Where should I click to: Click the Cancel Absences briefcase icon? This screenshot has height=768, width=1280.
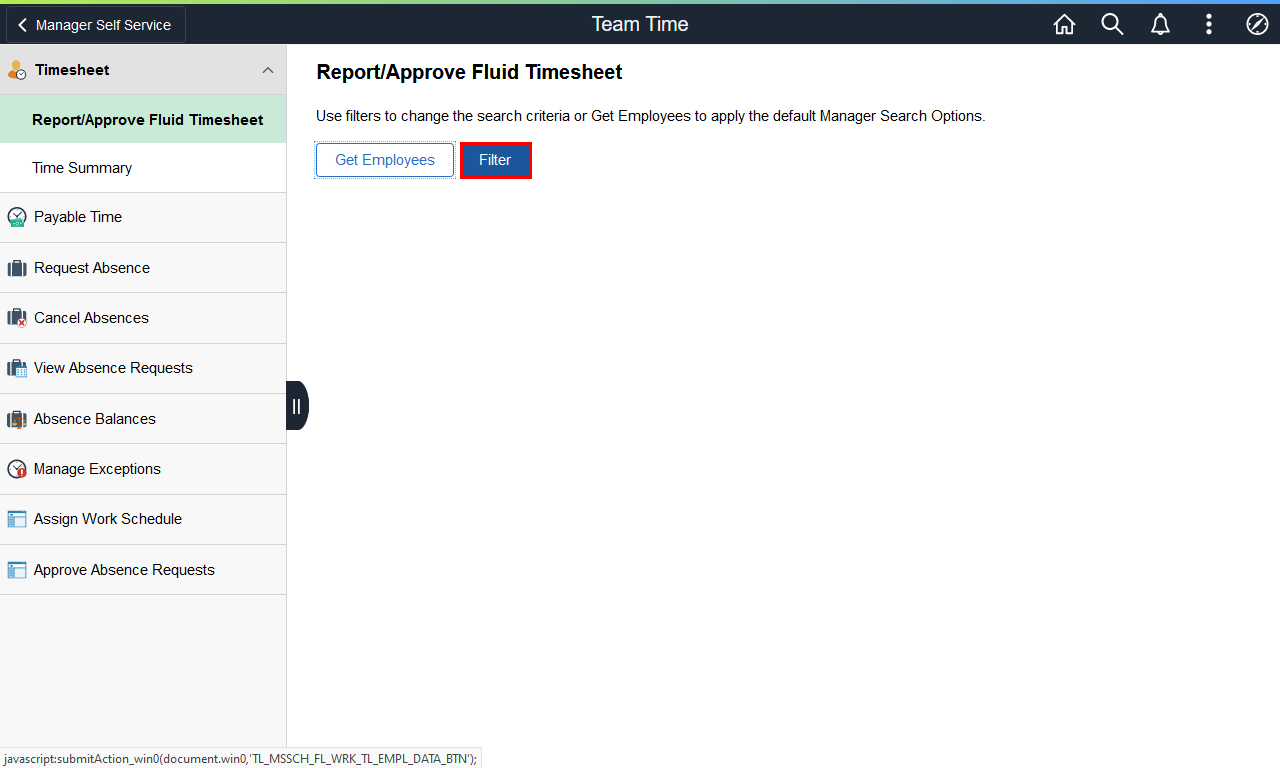(17, 318)
